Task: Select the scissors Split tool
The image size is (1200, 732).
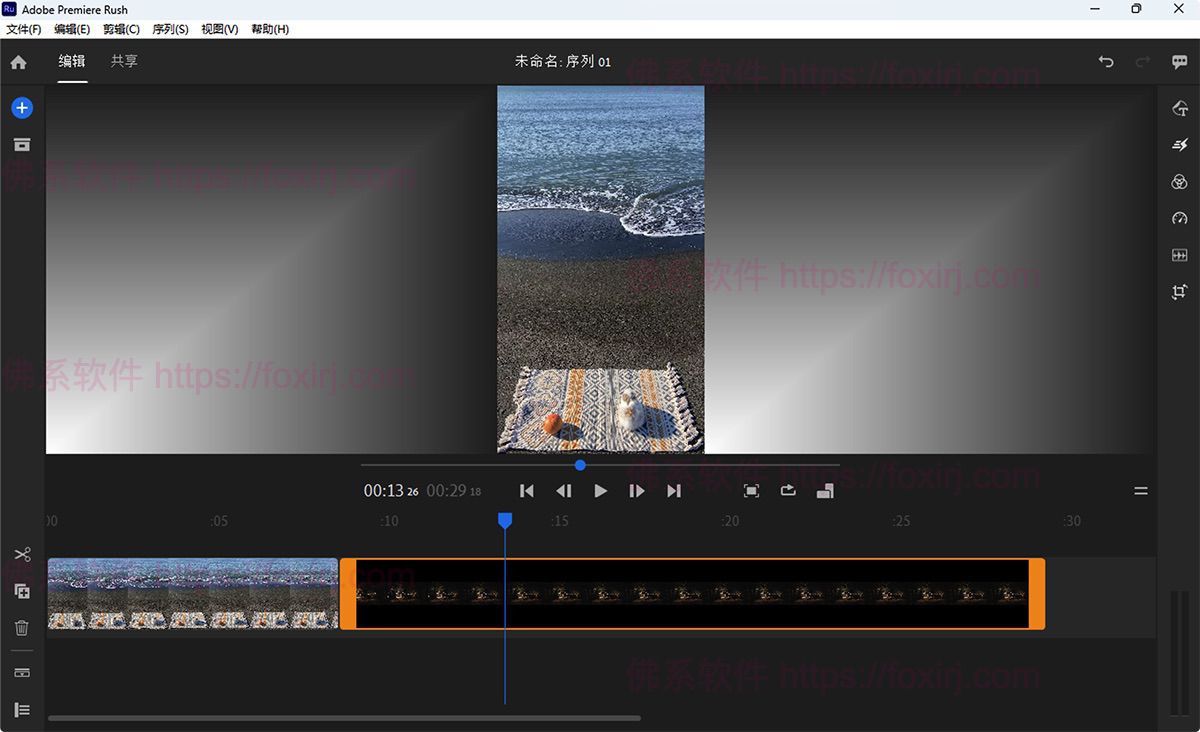Action: [22, 554]
